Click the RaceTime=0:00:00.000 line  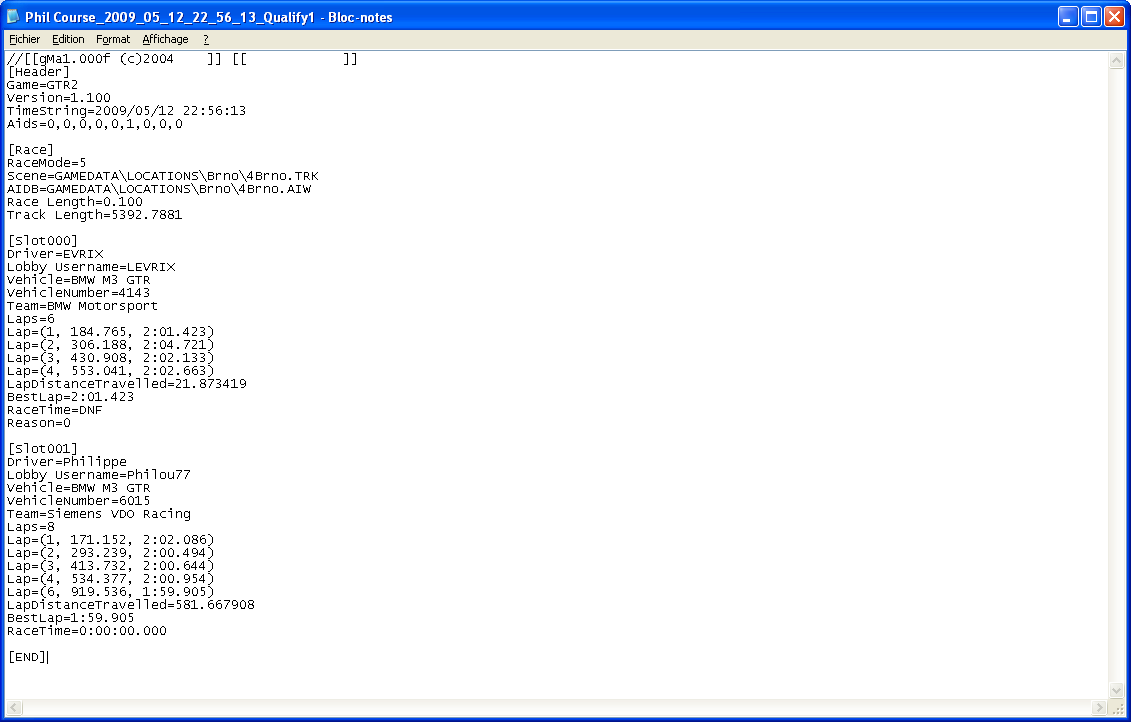click(87, 630)
